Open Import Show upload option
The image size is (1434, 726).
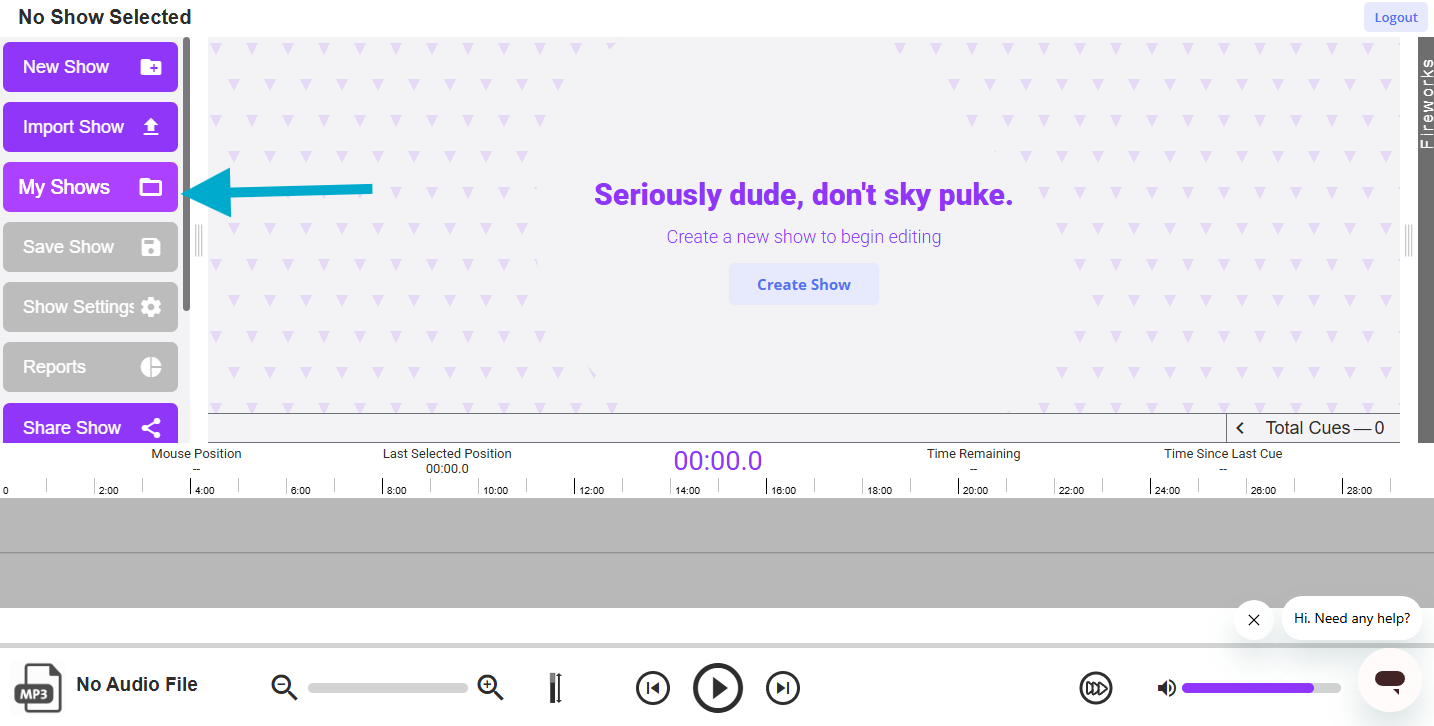90,127
